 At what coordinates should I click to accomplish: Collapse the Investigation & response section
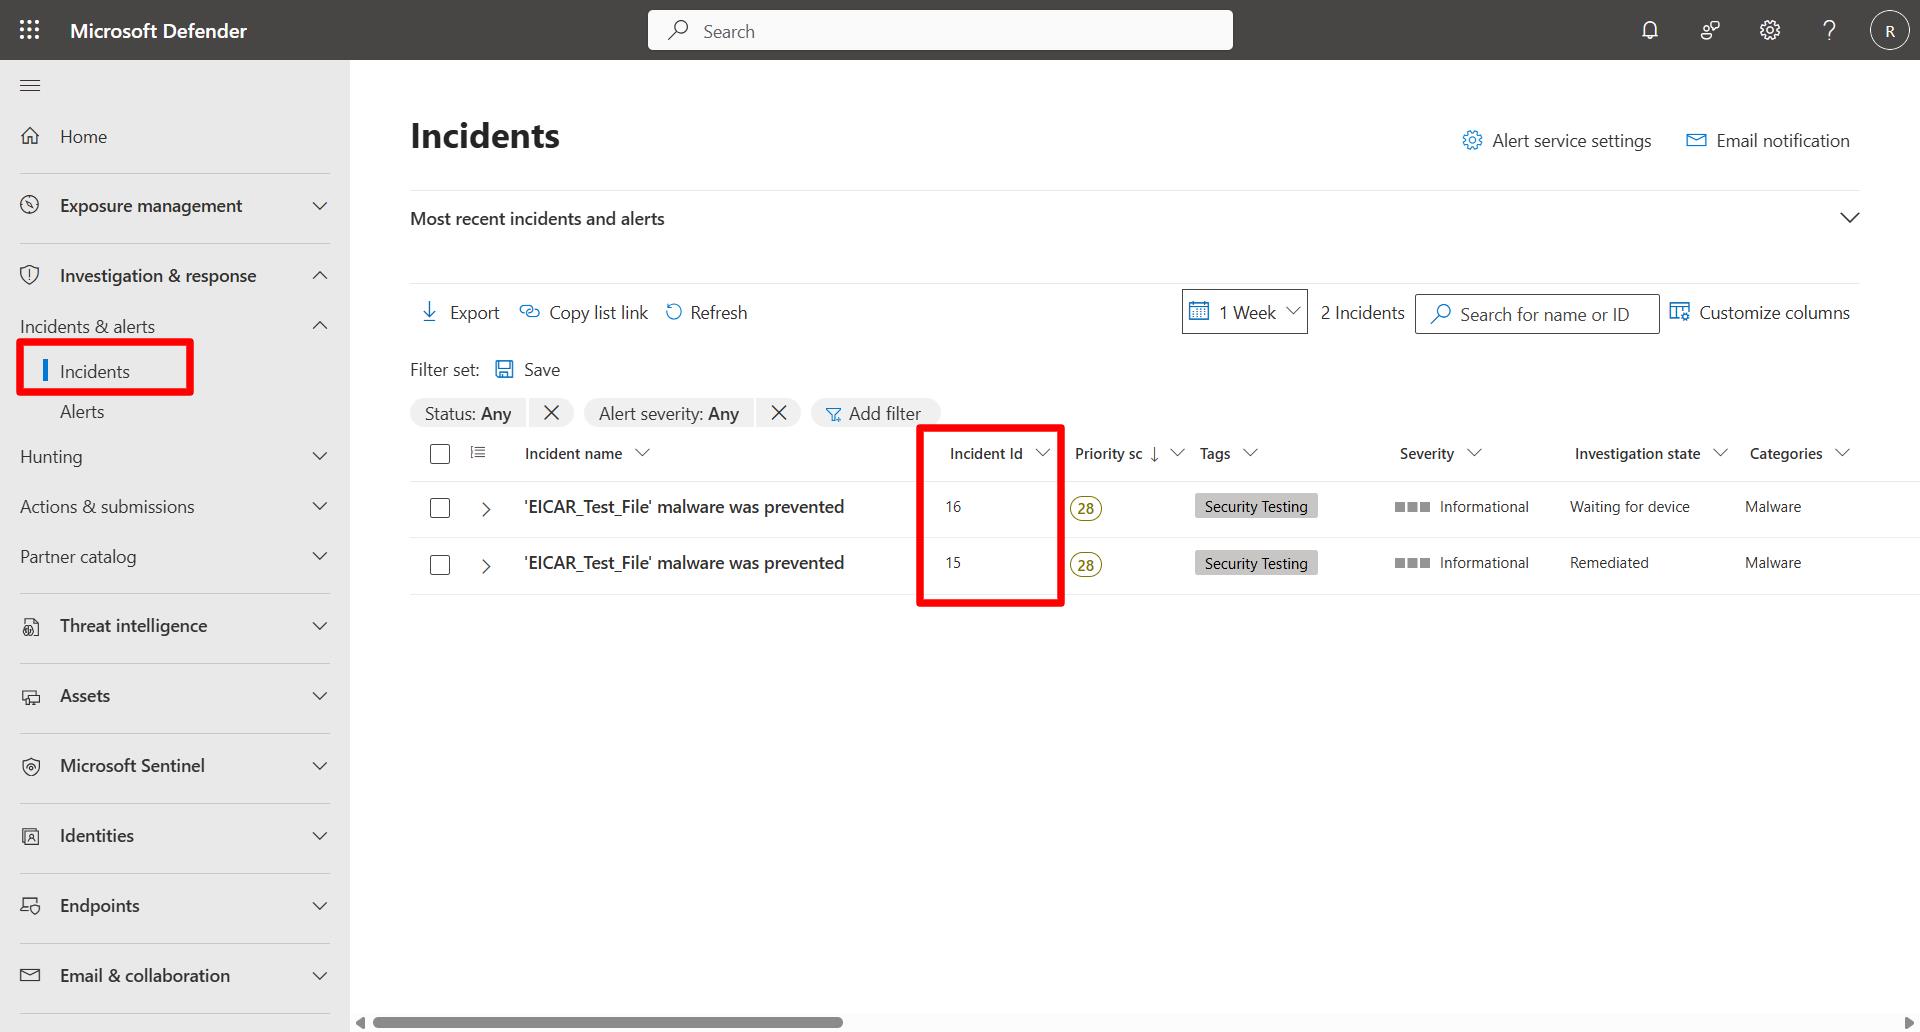coord(320,275)
